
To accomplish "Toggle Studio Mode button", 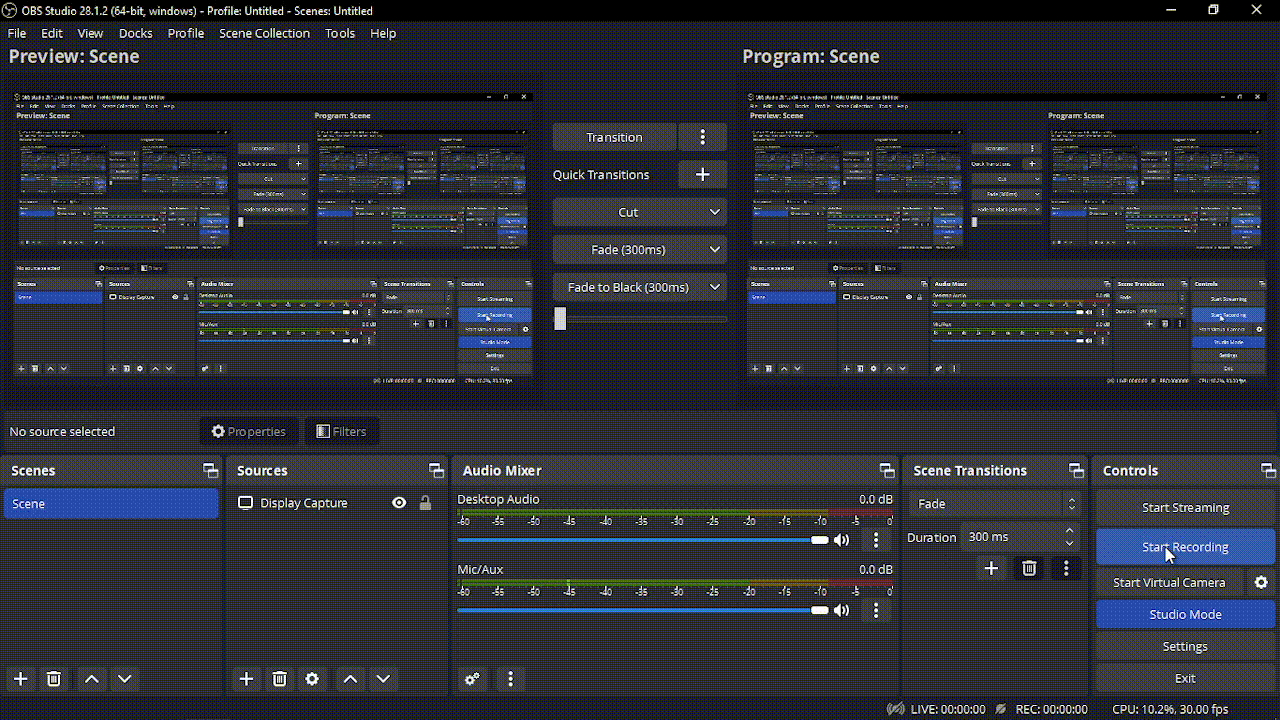I will click(1185, 614).
